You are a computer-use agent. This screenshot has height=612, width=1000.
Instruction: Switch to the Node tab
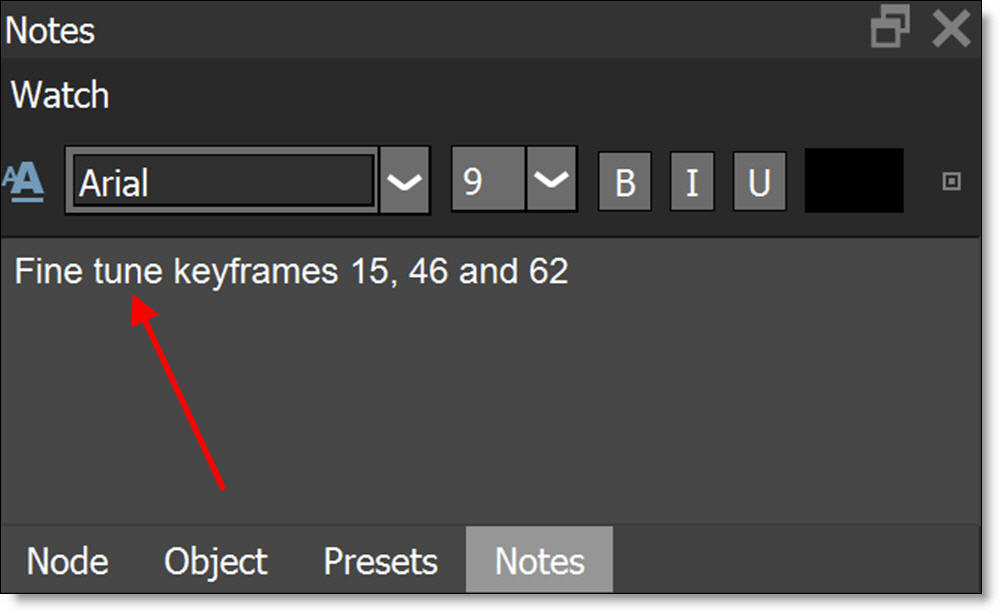(x=68, y=561)
